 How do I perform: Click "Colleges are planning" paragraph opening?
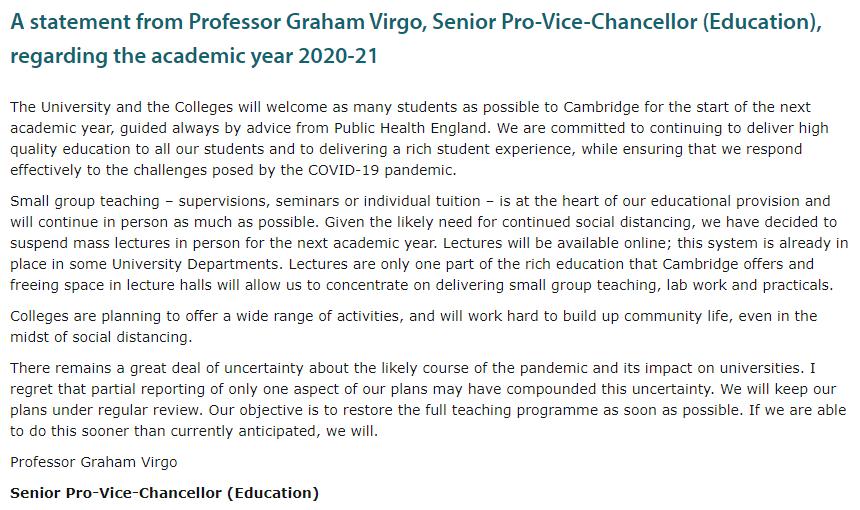click(86, 316)
